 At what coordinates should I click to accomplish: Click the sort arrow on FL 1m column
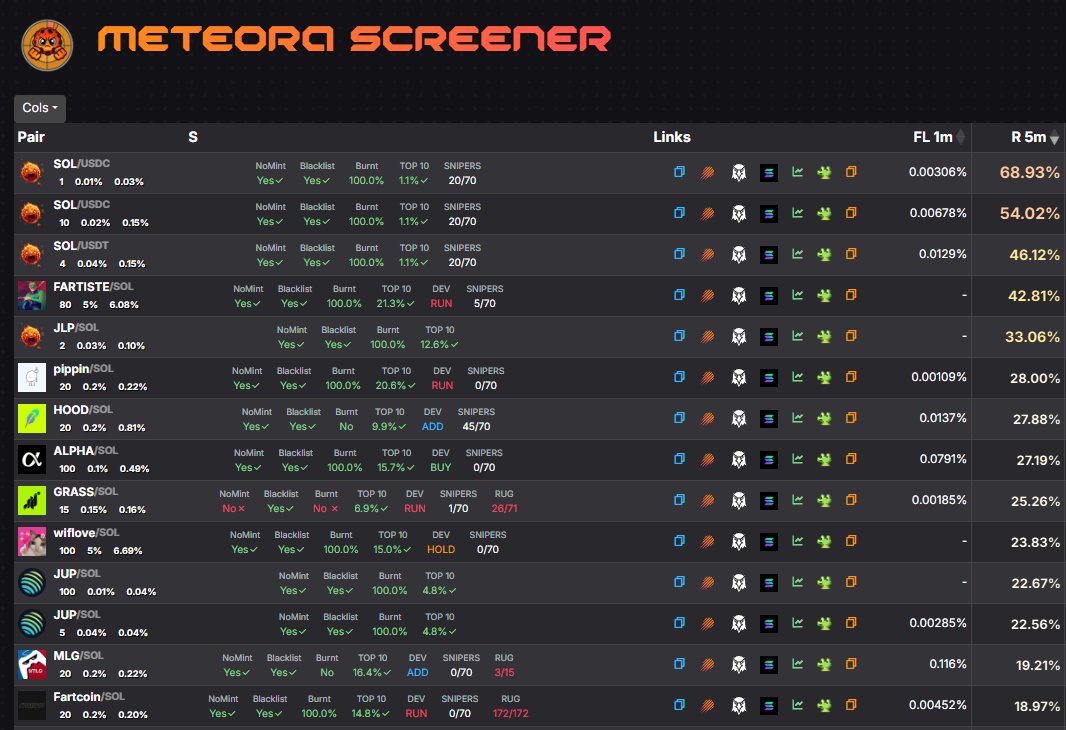(x=960, y=137)
